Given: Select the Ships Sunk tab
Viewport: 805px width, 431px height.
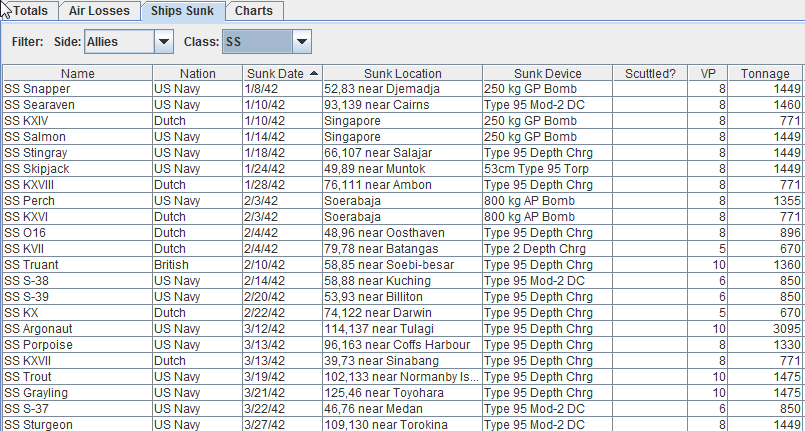Looking at the screenshot, I should pyautogui.click(x=182, y=11).
